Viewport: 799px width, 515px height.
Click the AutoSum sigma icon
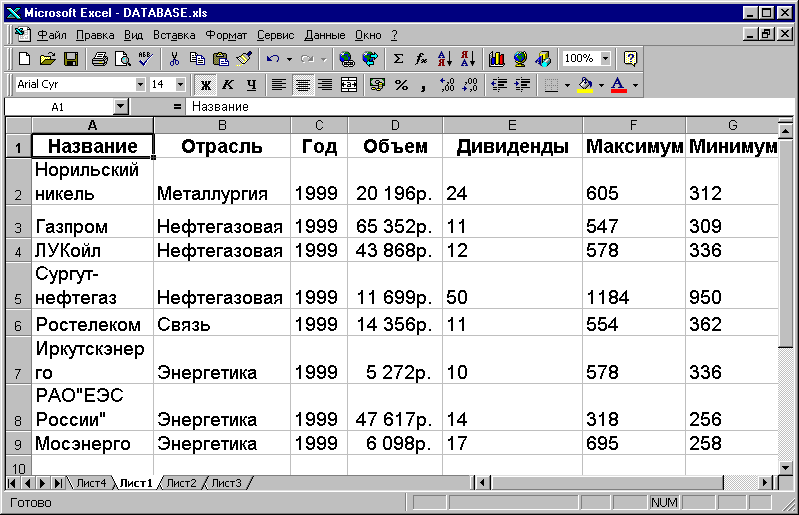click(x=398, y=59)
